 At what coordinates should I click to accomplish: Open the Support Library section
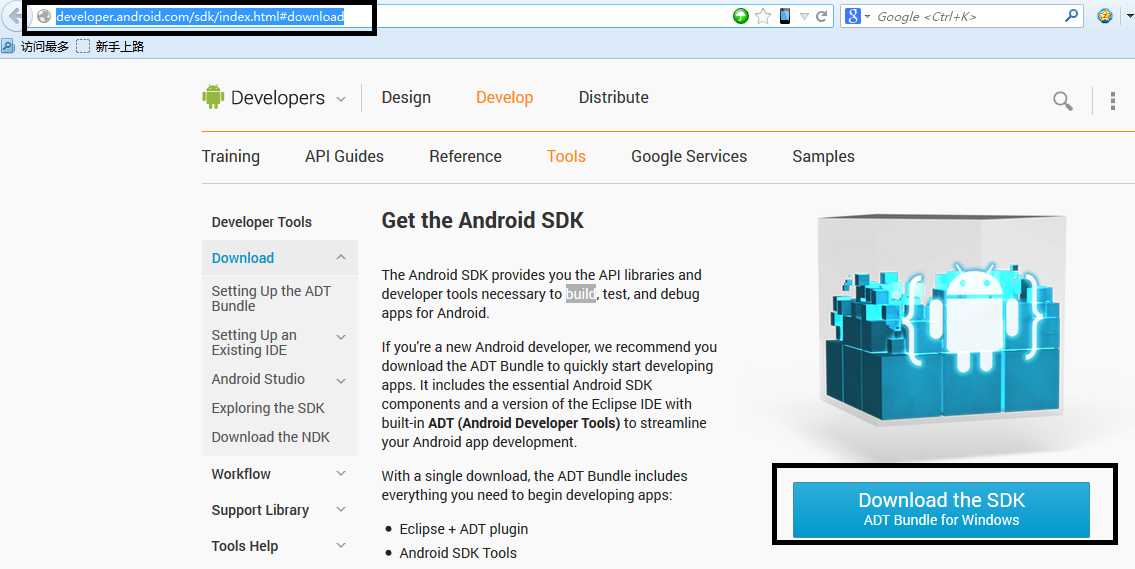tap(260, 510)
